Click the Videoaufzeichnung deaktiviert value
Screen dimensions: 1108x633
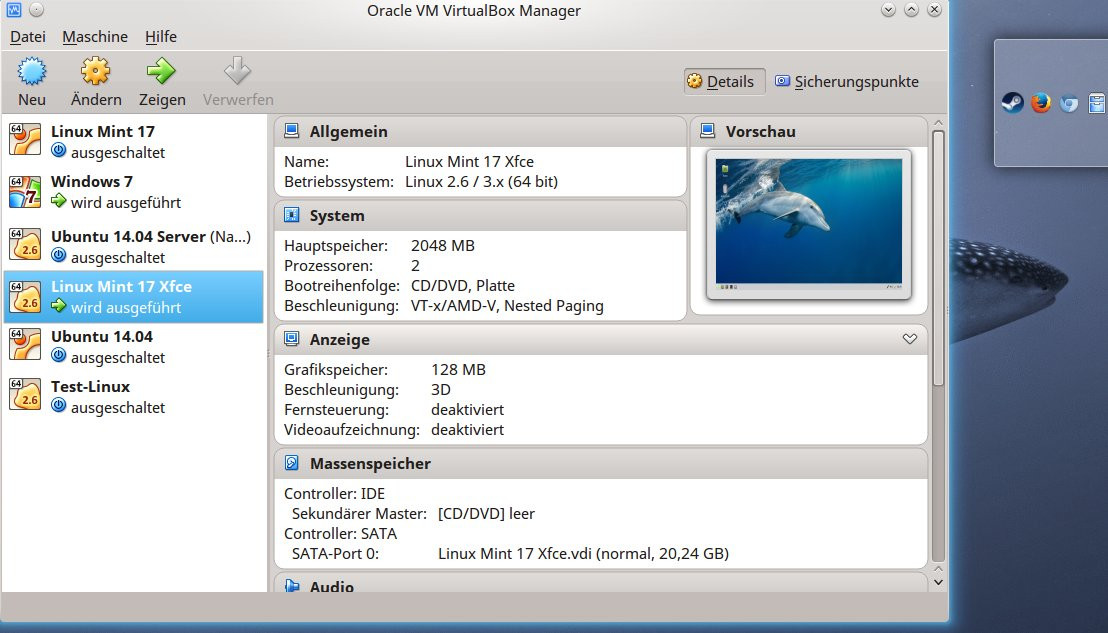(467, 430)
